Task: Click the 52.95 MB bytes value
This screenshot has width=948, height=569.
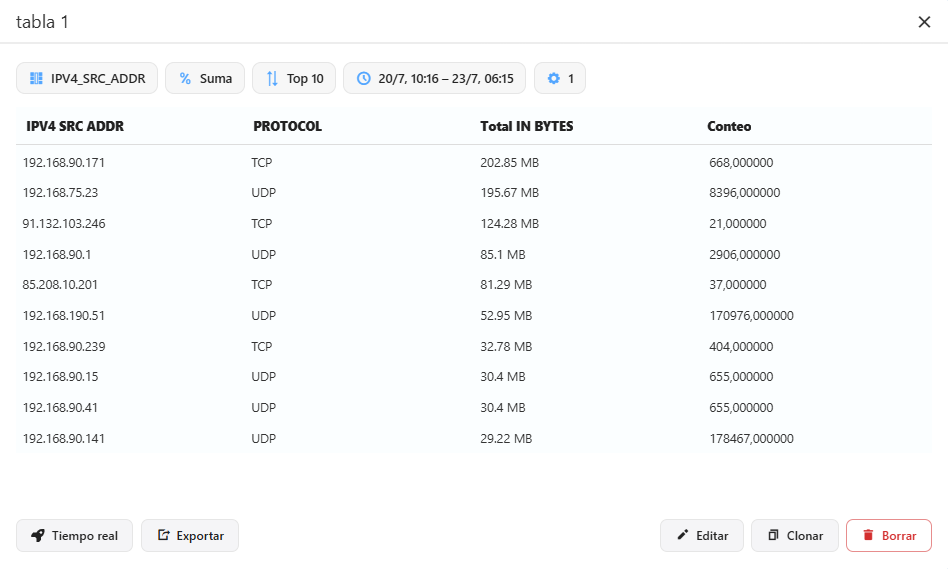Action: [x=506, y=316]
